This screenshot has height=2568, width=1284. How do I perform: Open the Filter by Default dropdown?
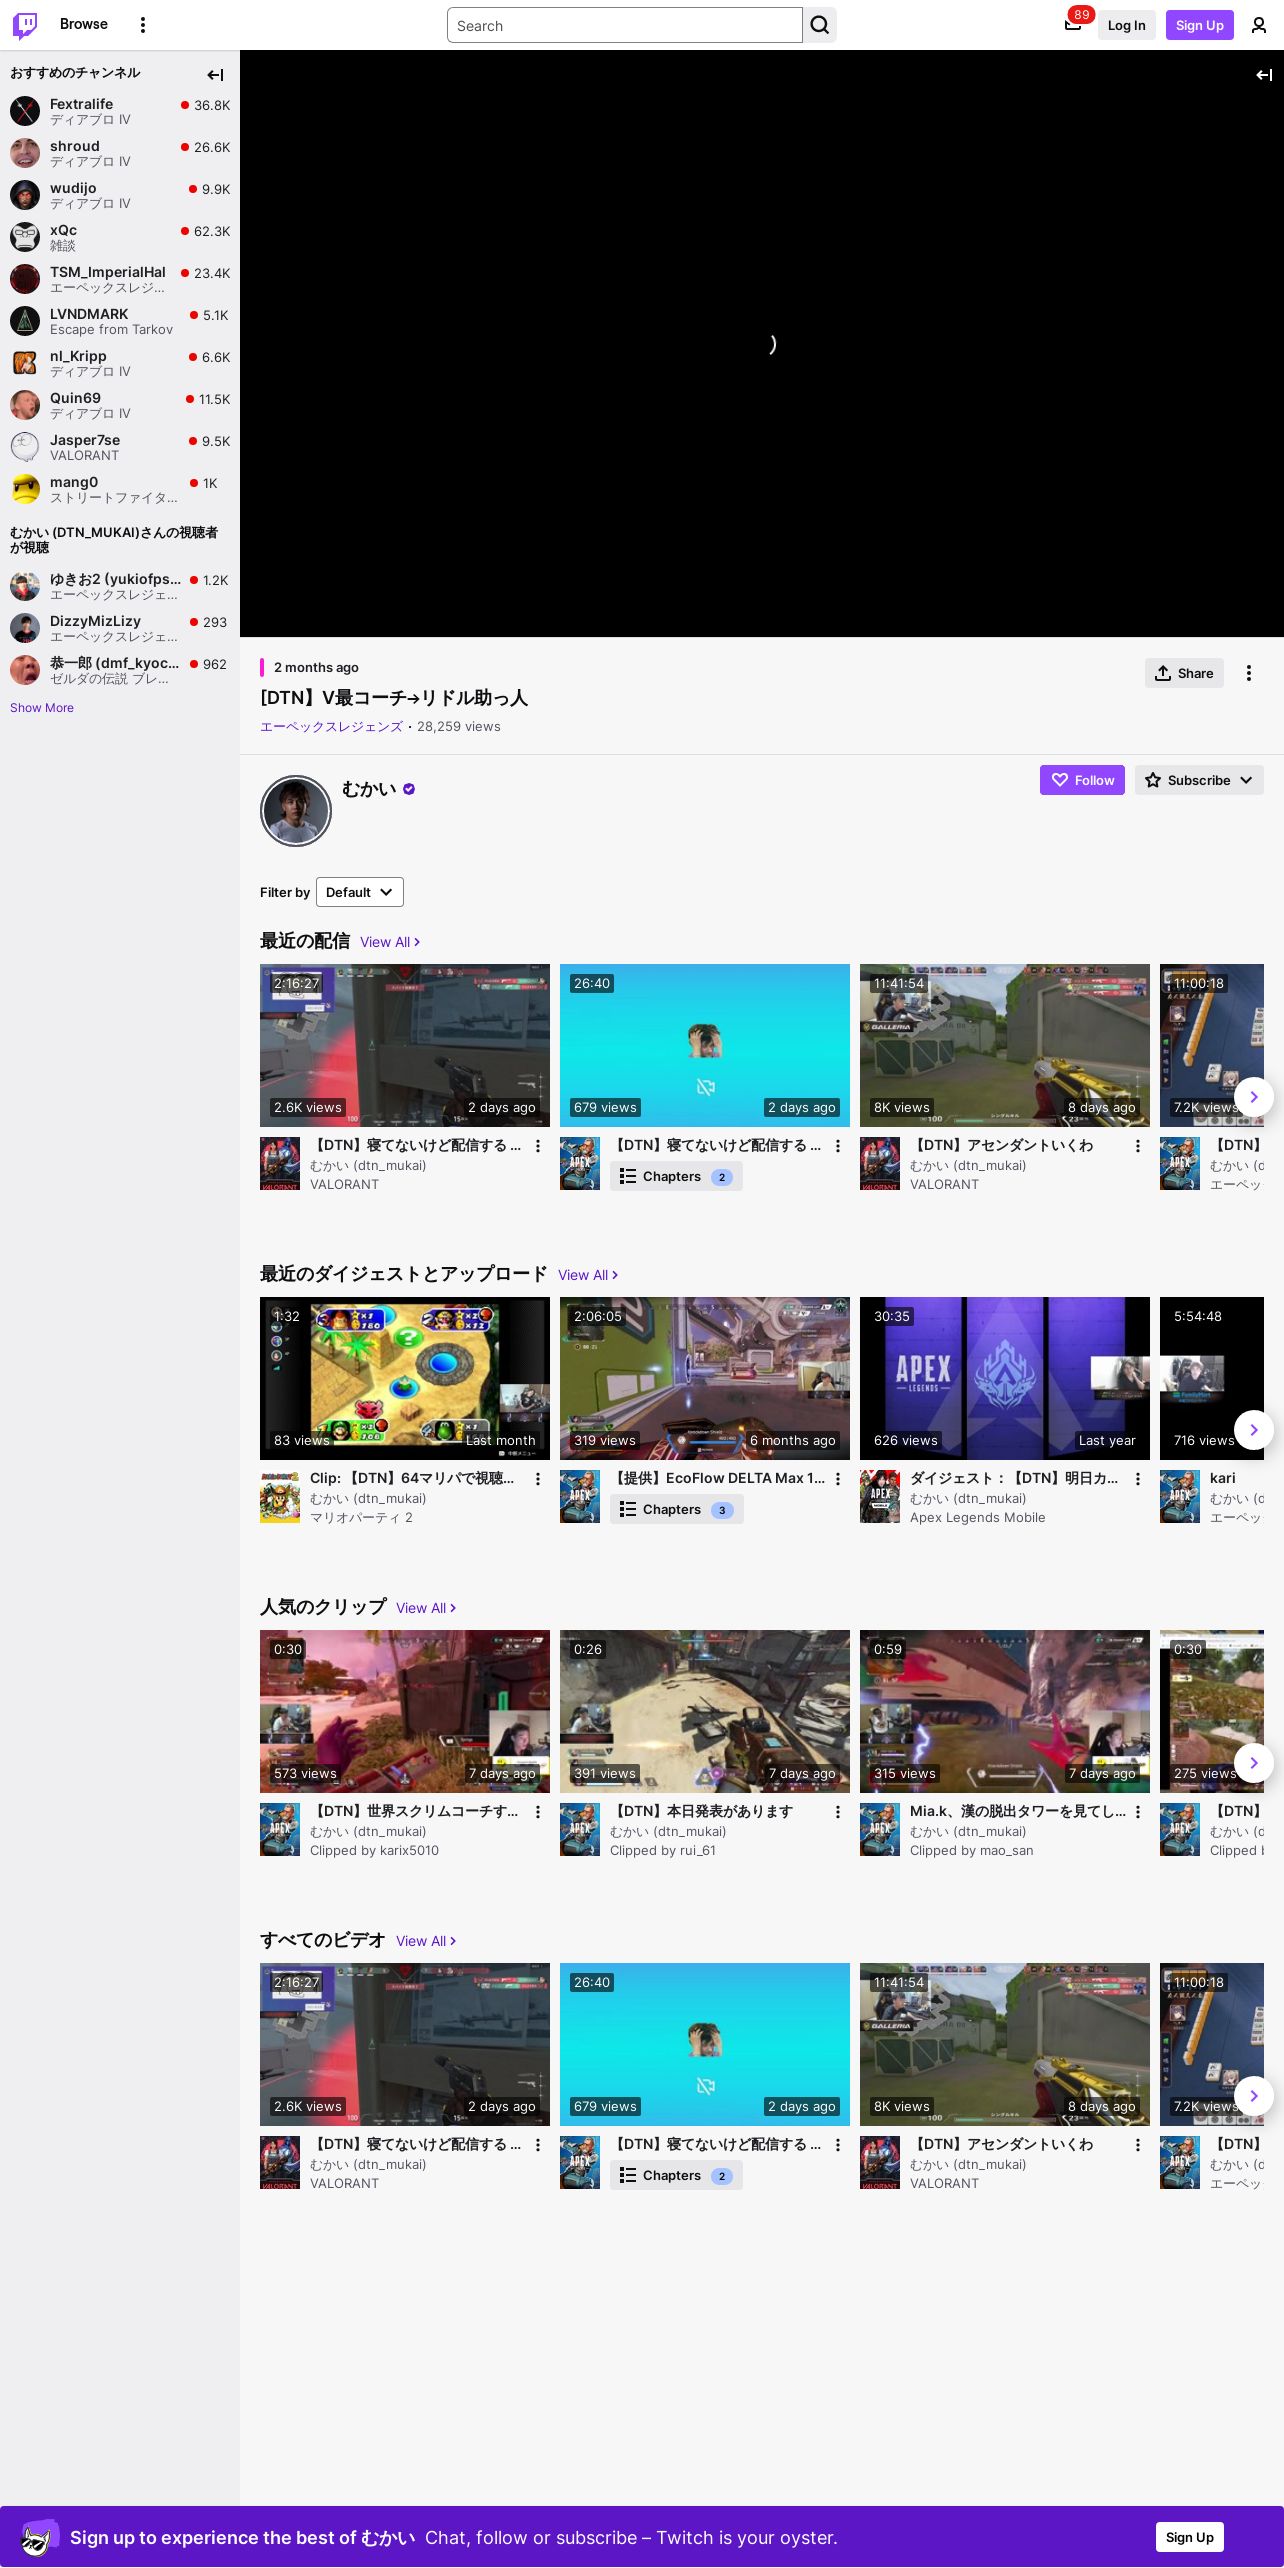coord(360,892)
